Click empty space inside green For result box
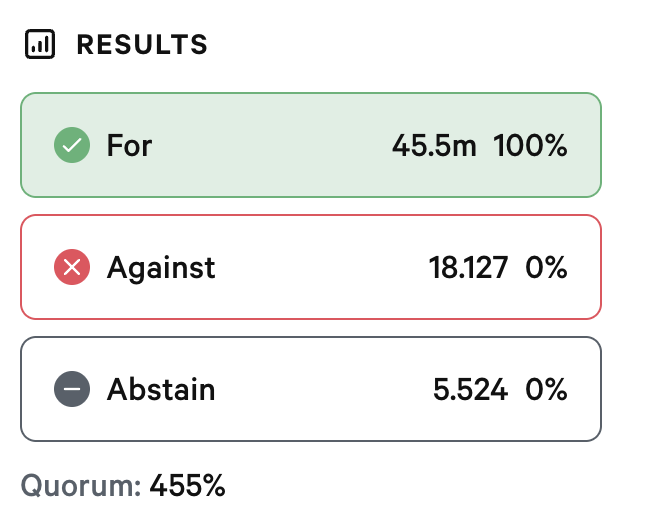This screenshot has width=648, height=532. pyautogui.click(x=270, y=146)
